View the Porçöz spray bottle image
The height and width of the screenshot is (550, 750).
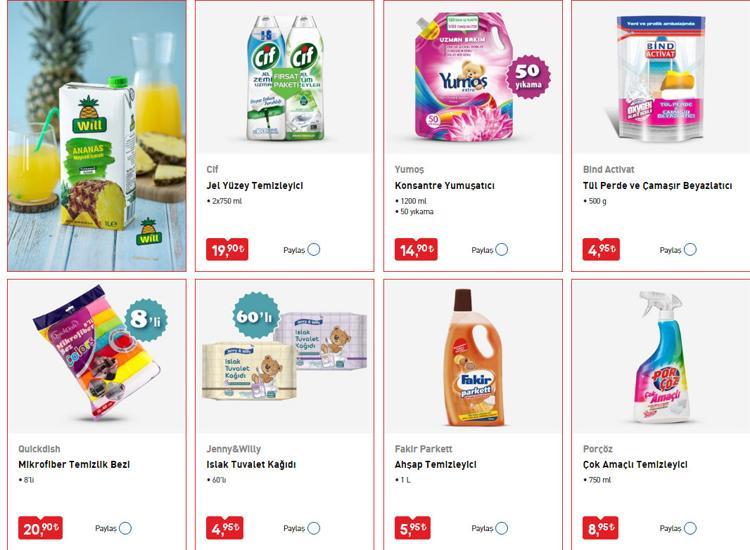pos(661,358)
